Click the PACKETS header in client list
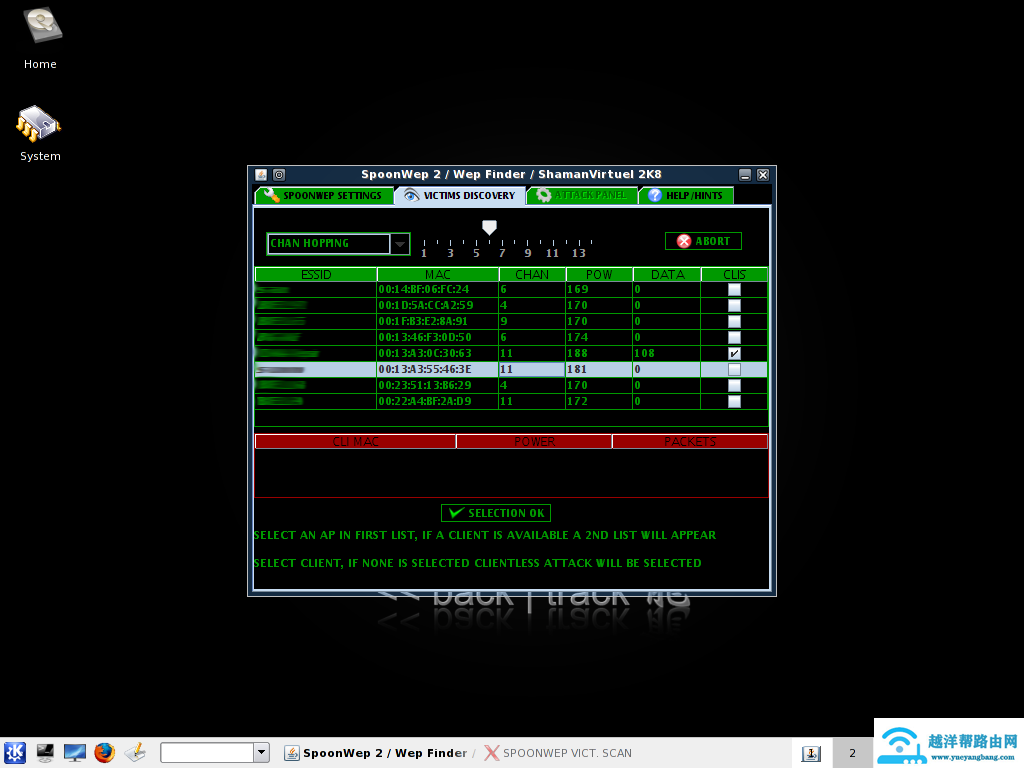1024x768 pixels. coord(690,441)
